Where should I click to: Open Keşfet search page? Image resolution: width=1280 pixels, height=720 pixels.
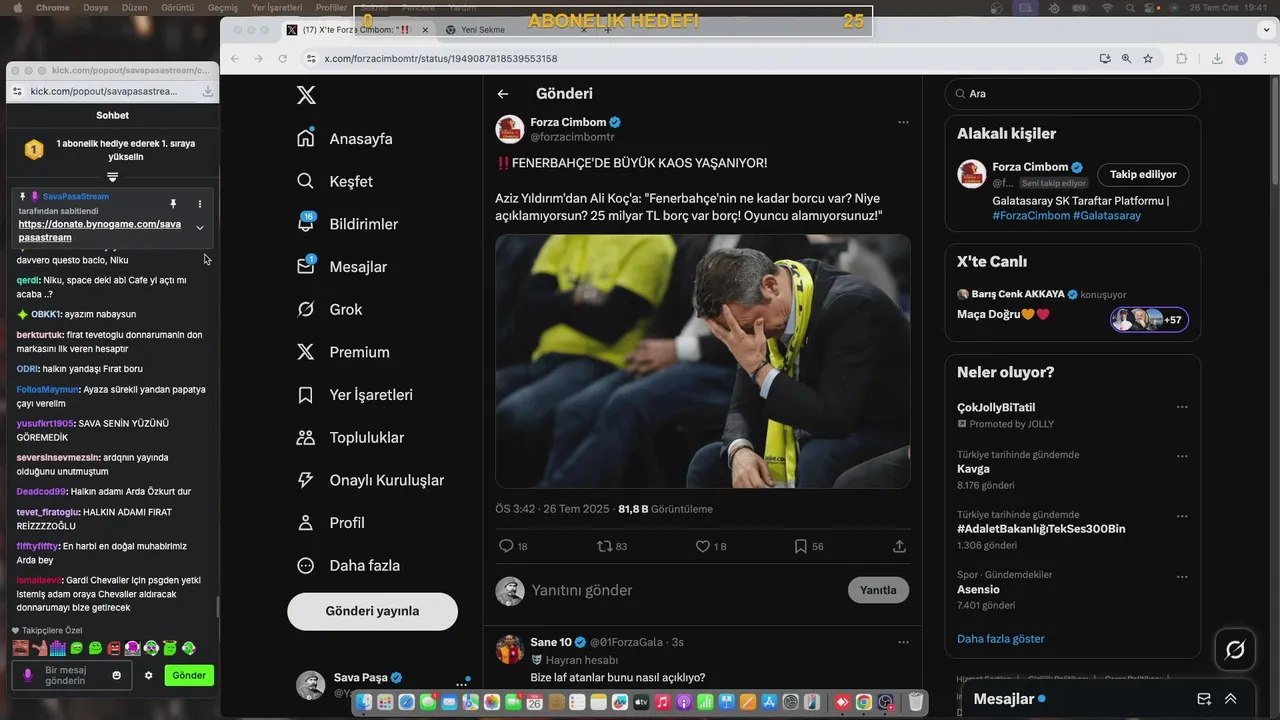(x=335, y=182)
